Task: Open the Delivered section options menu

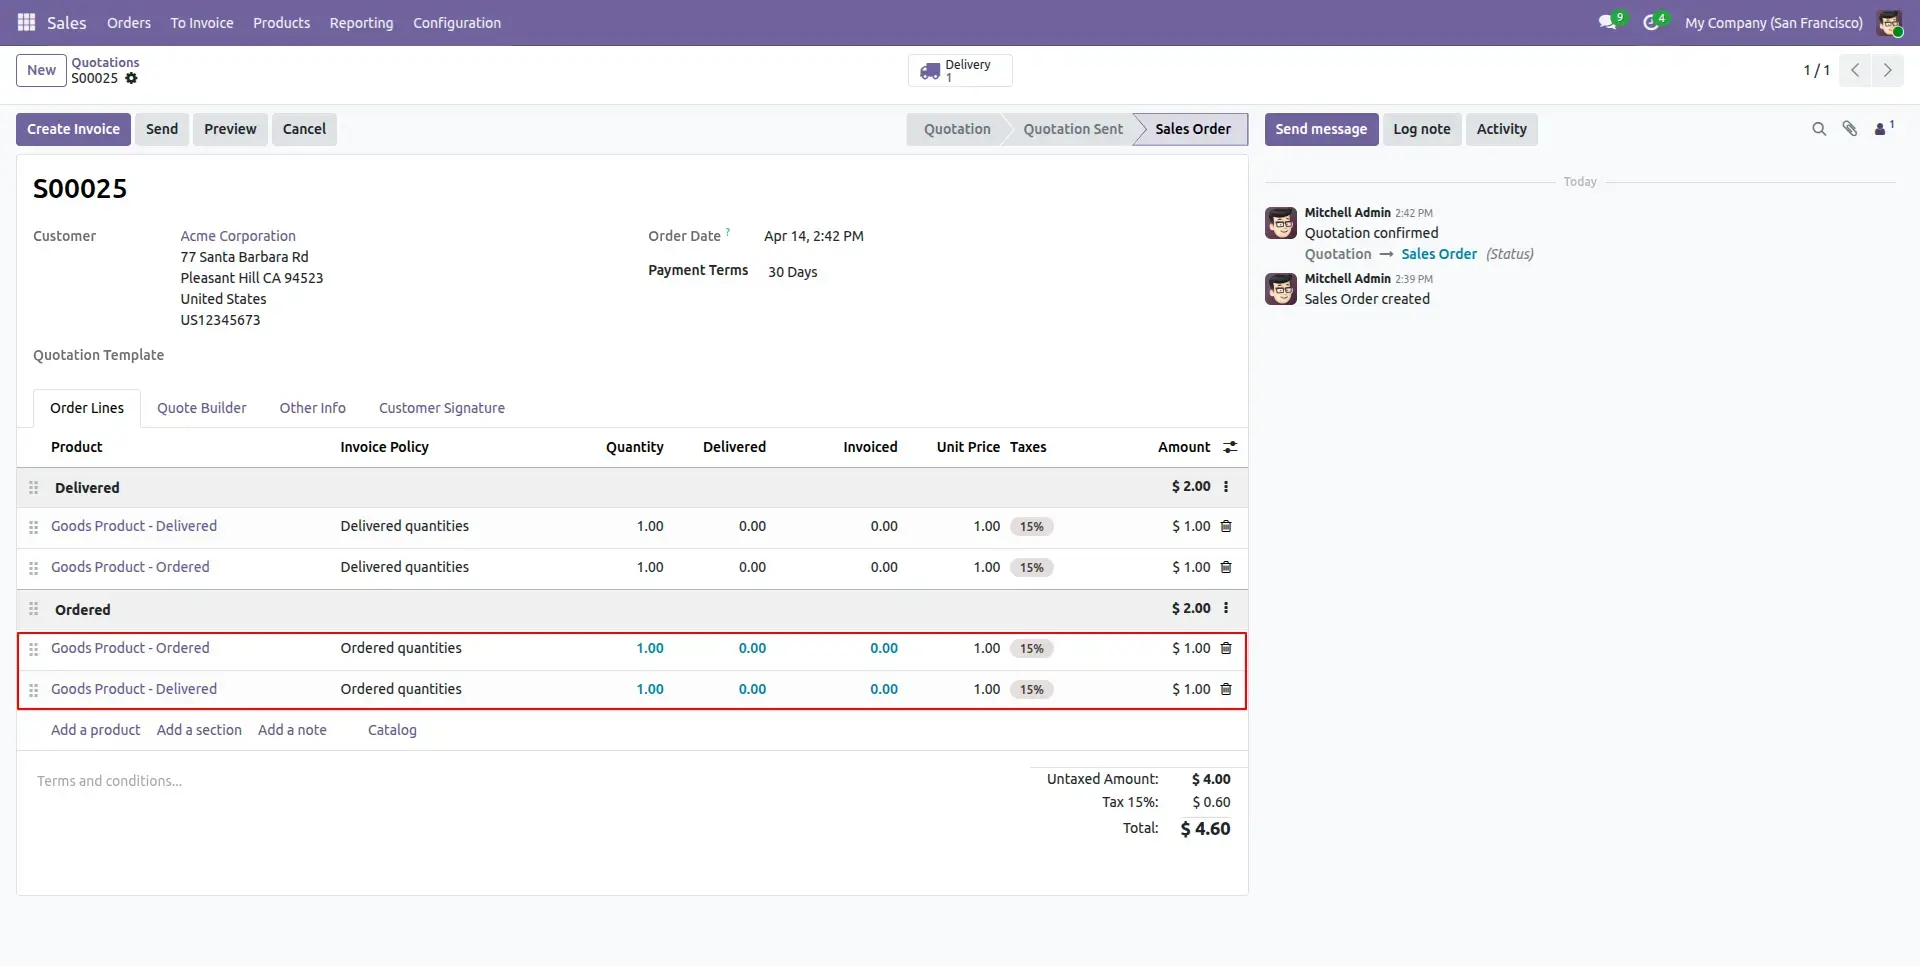Action: 1226,487
